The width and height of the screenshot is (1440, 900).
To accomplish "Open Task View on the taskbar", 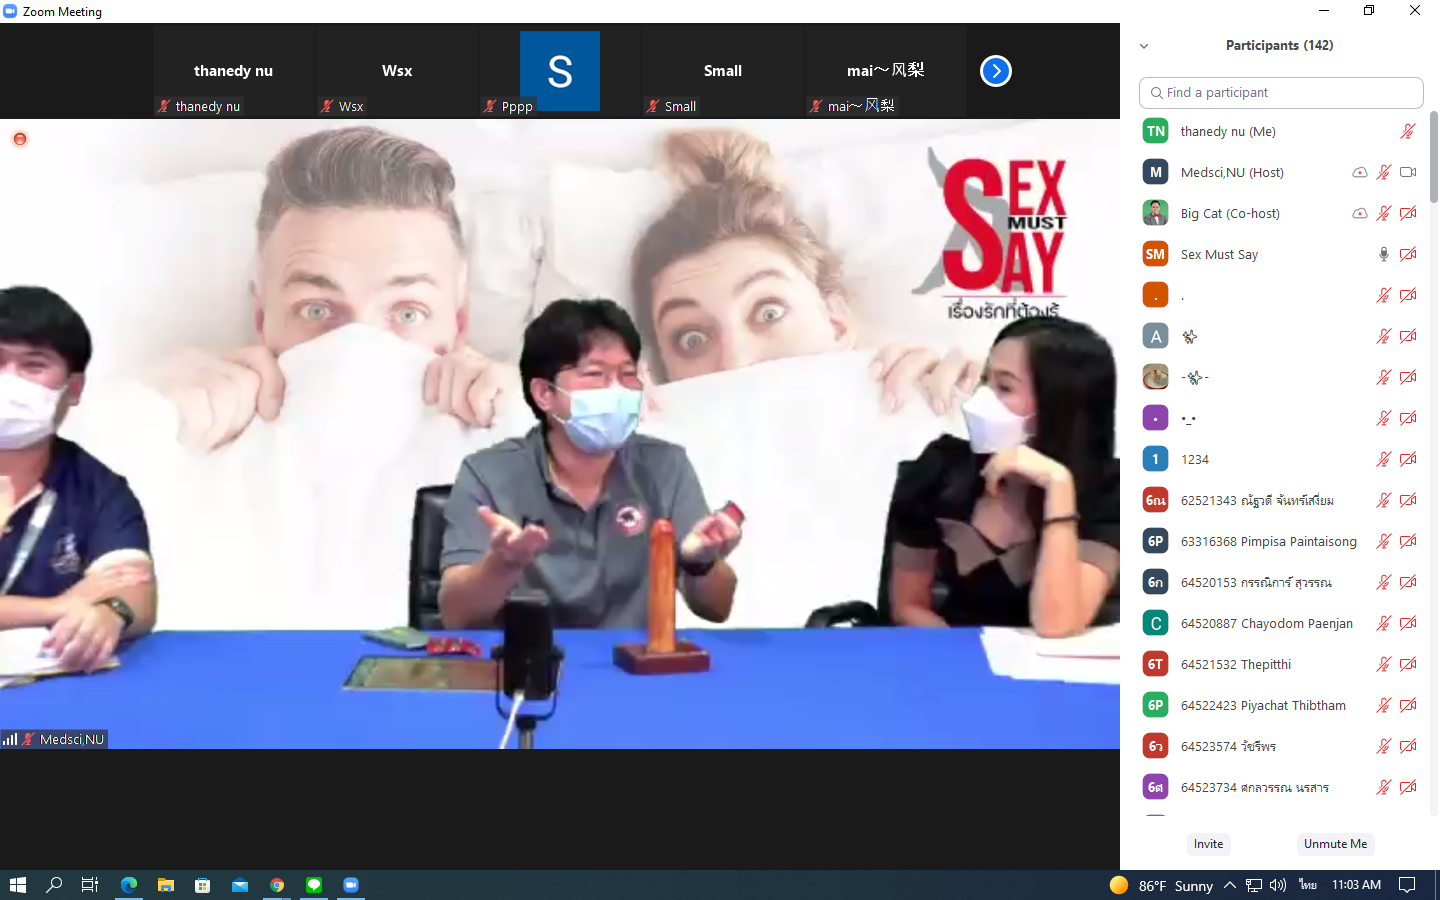I will [90, 885].
